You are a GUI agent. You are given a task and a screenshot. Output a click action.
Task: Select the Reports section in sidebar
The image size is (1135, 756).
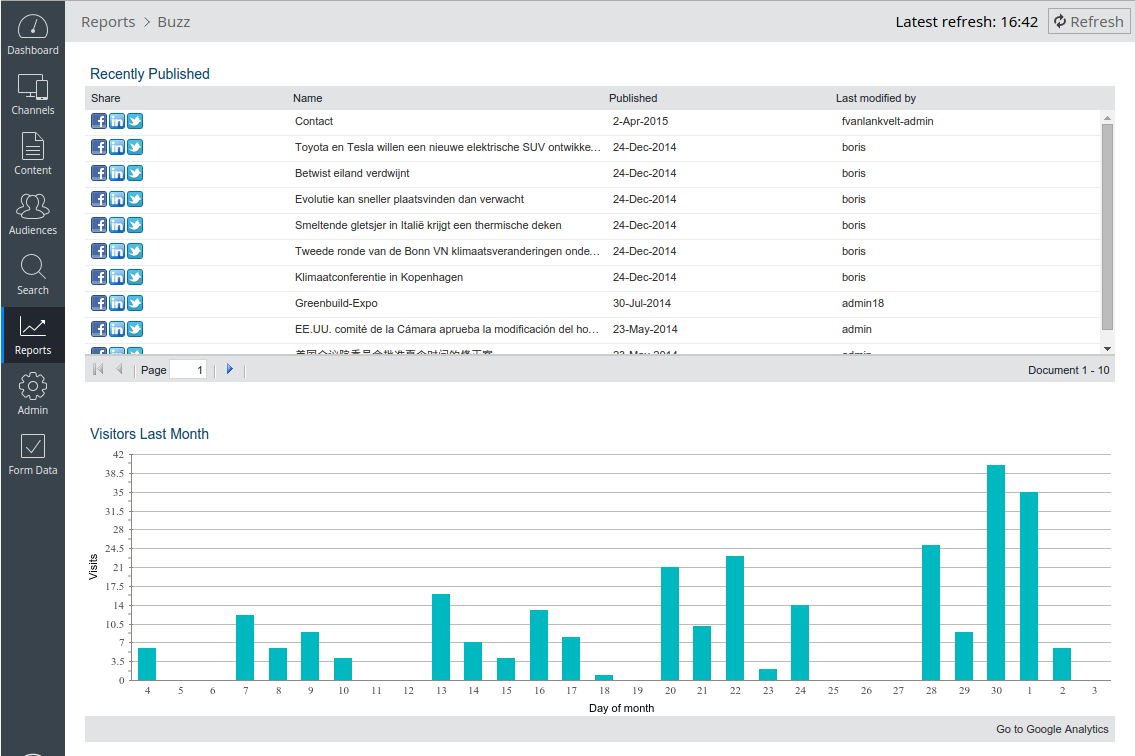(x=33, y=335)
